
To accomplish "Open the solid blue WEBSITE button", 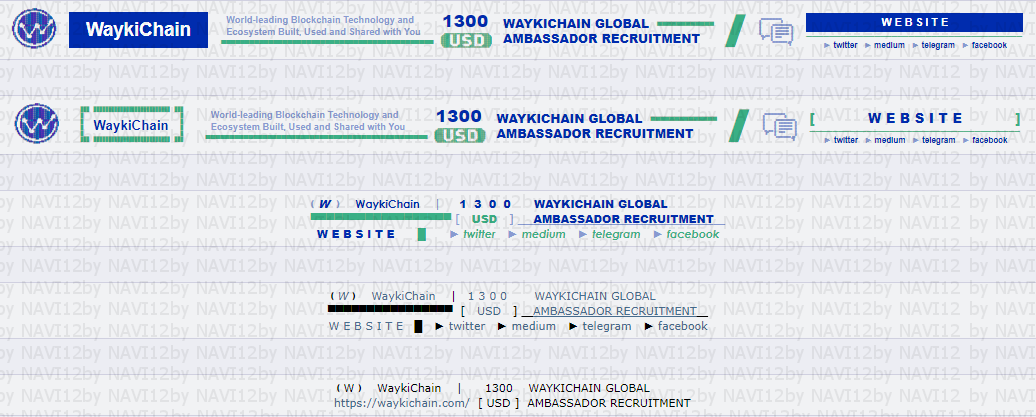I will click(914, 22).
